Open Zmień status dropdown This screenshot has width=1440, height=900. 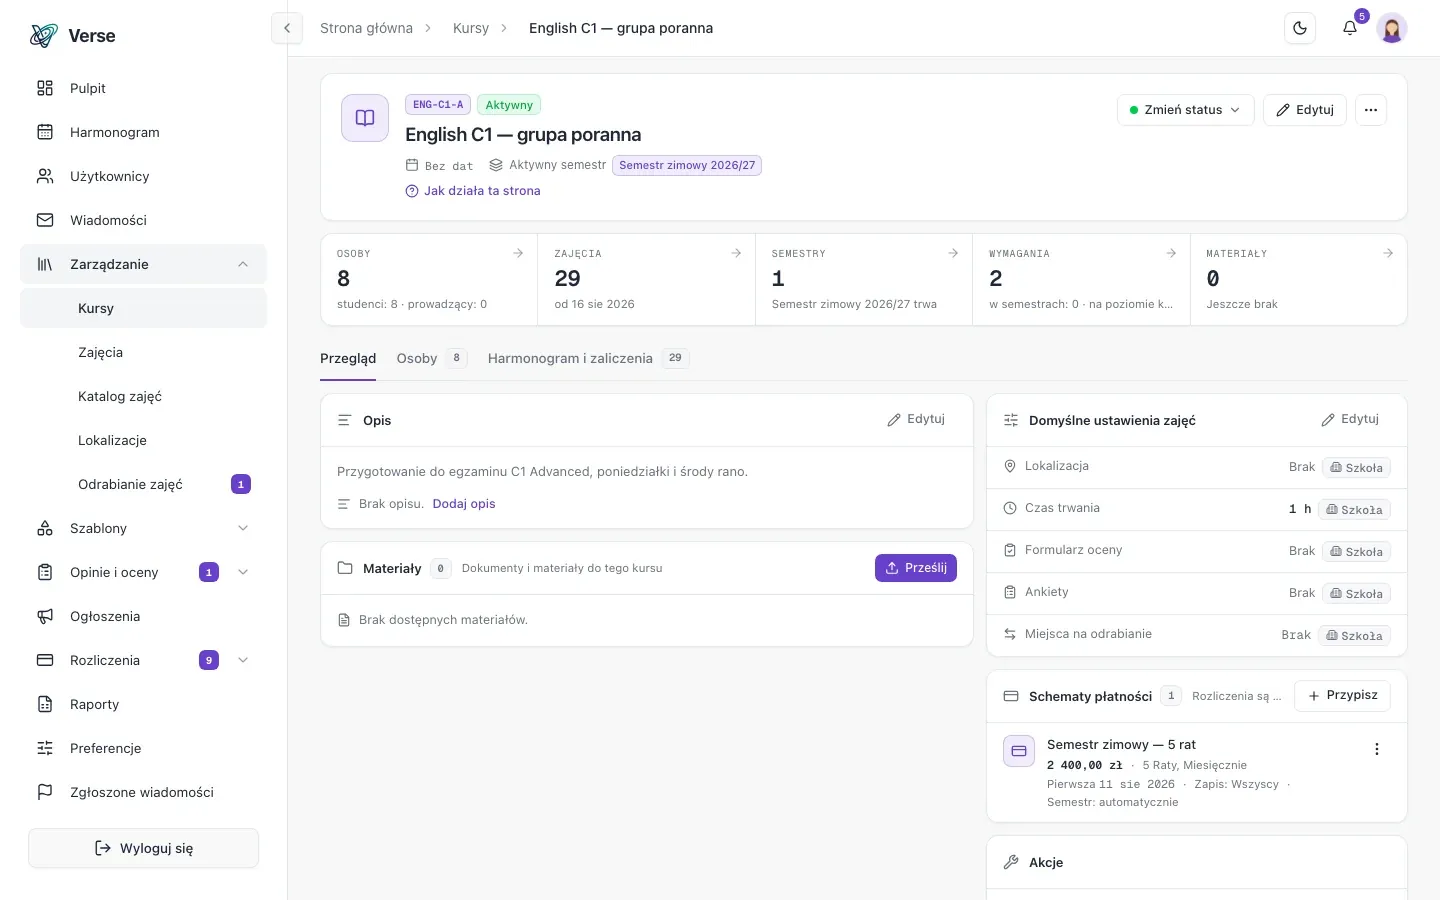pyautogui.click(x=1185, y=110)
